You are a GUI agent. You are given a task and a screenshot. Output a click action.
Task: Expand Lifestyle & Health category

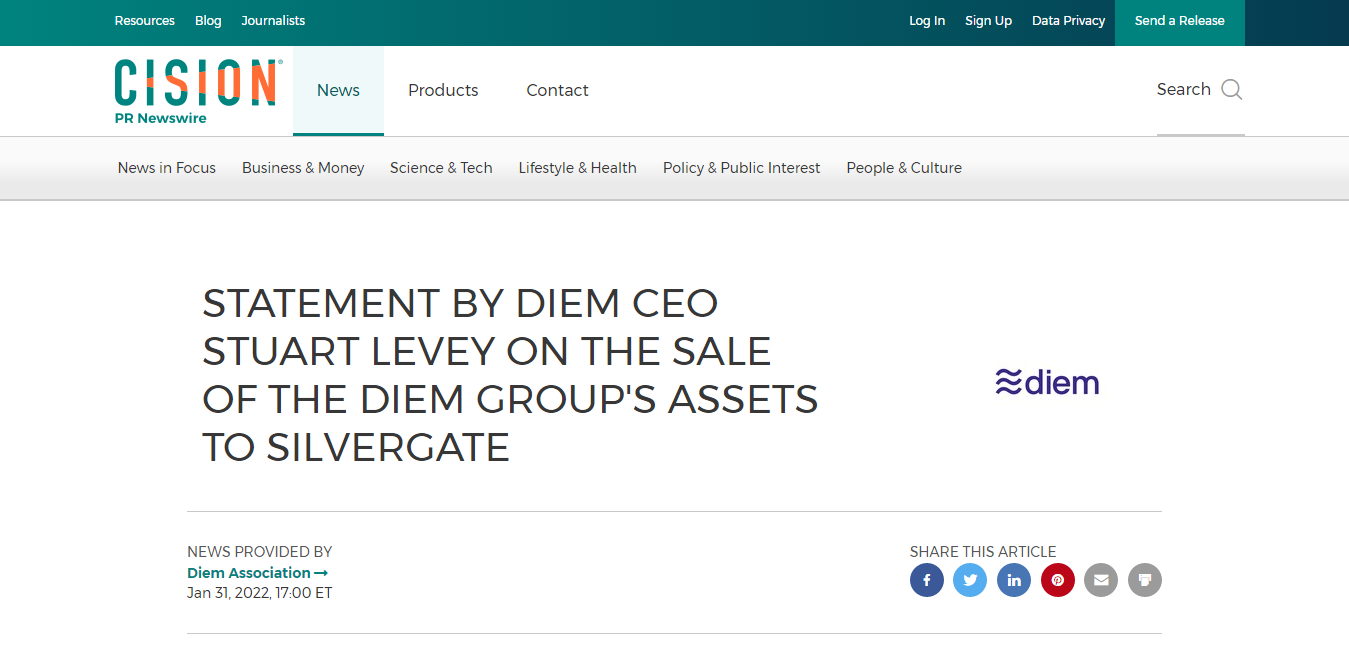577,168
